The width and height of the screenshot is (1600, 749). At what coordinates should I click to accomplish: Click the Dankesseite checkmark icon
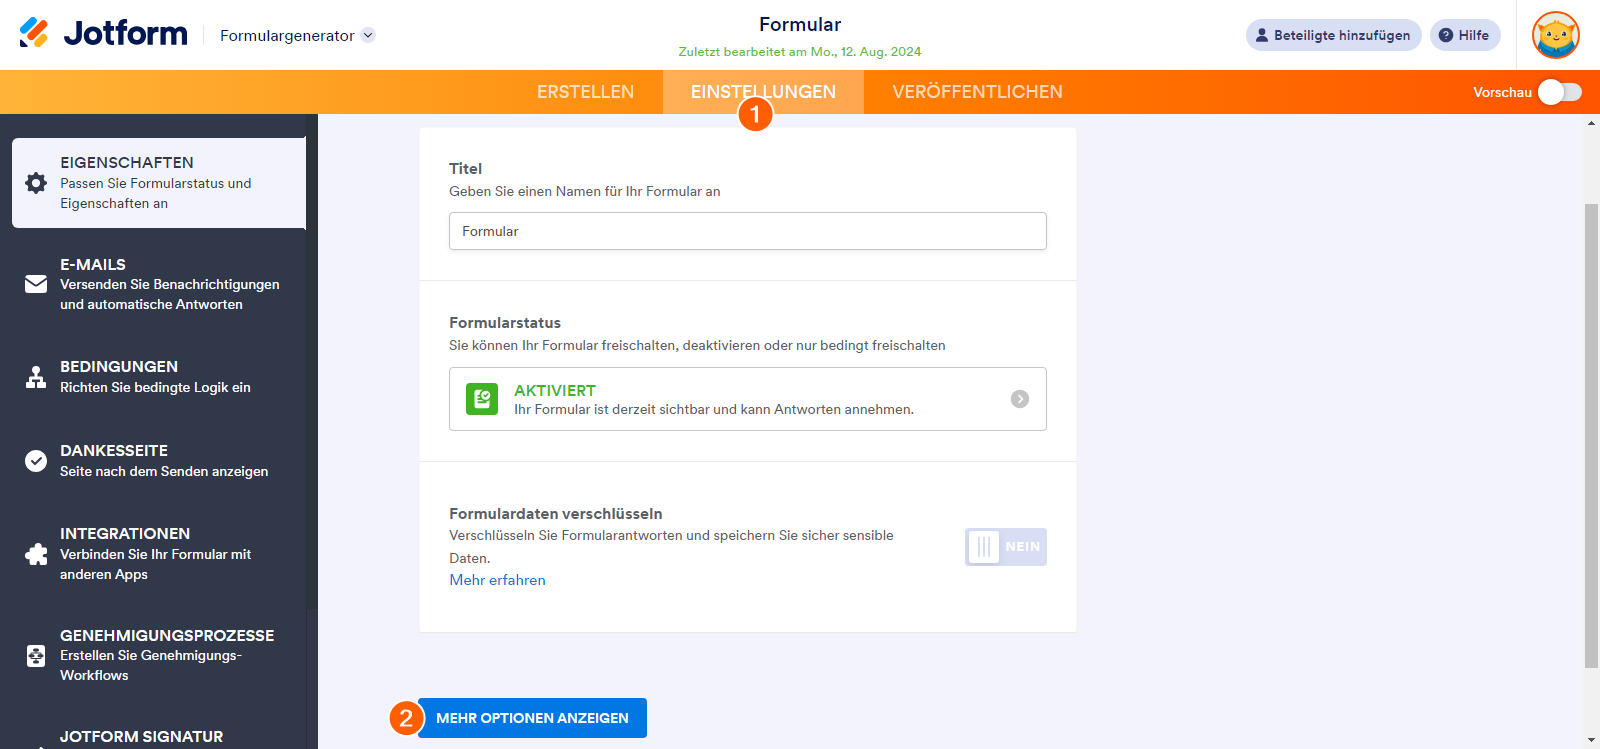tap(36, 461)
